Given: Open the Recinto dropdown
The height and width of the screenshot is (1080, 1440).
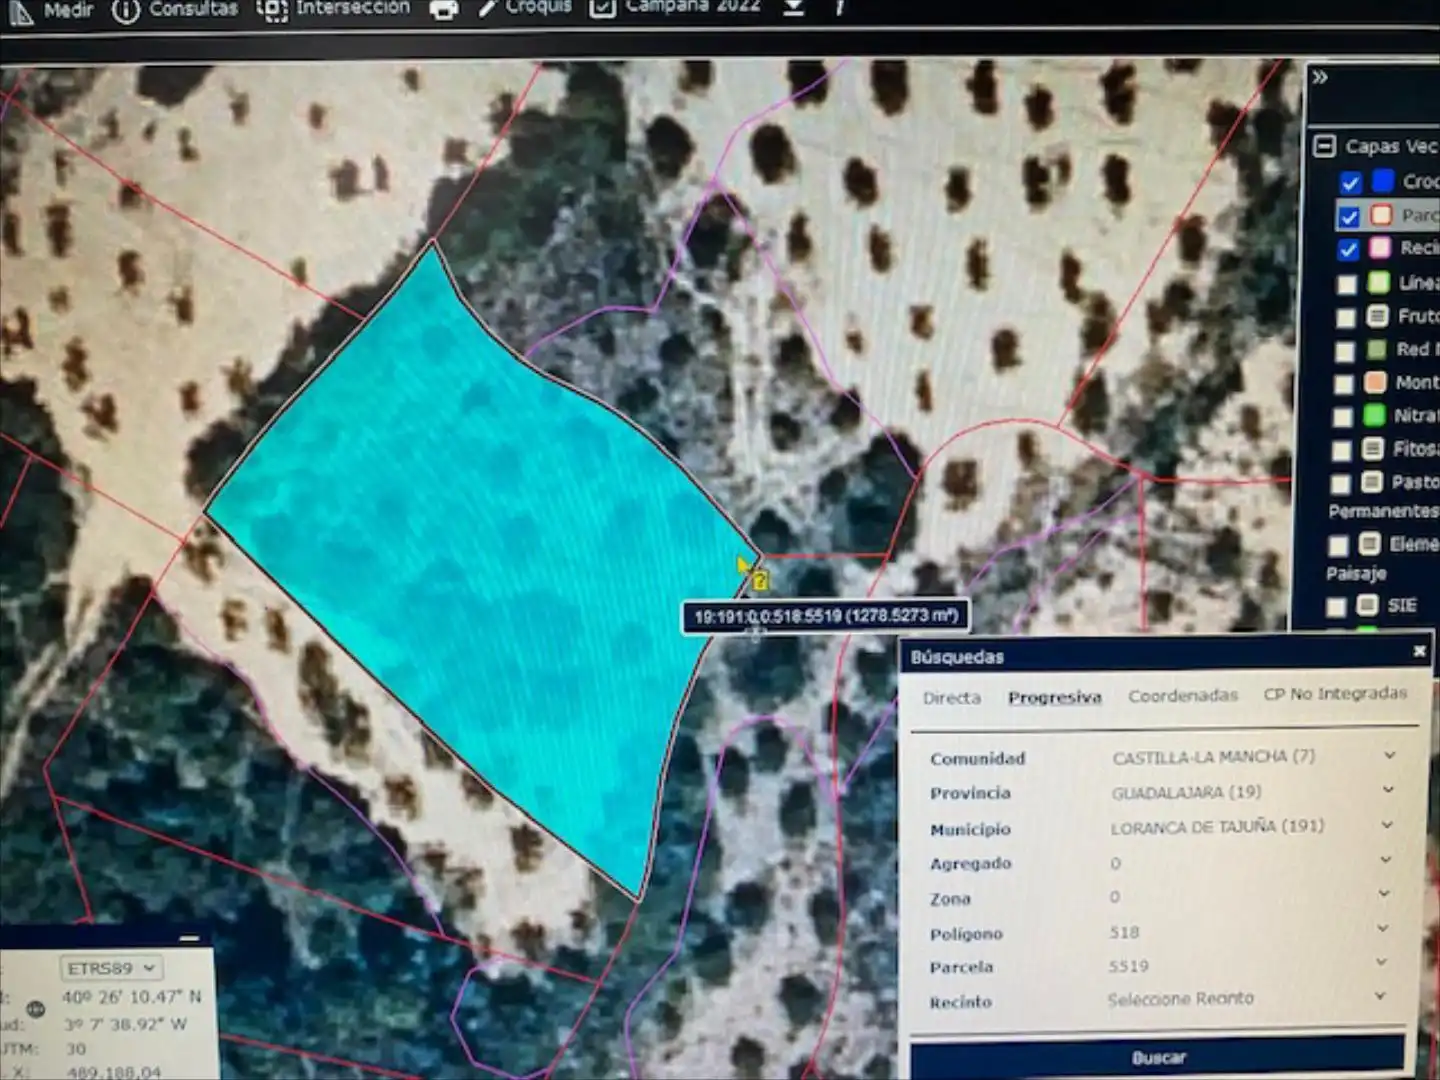Looking at the screenshot, I should (x=1382, y=996).
